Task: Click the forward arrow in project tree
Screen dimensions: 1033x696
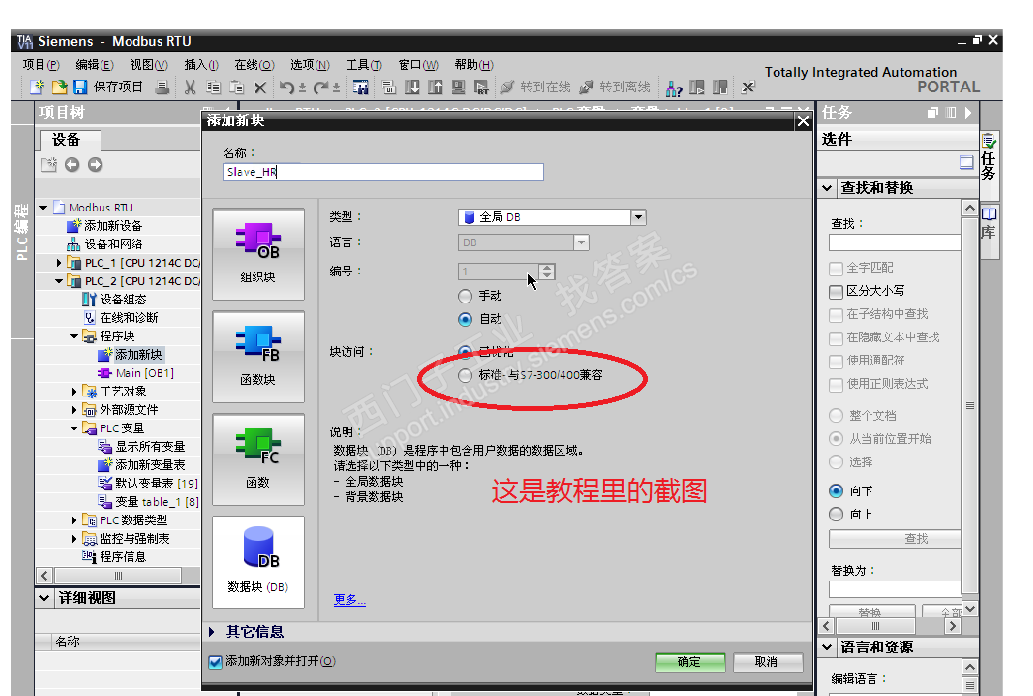Action: 95,165
